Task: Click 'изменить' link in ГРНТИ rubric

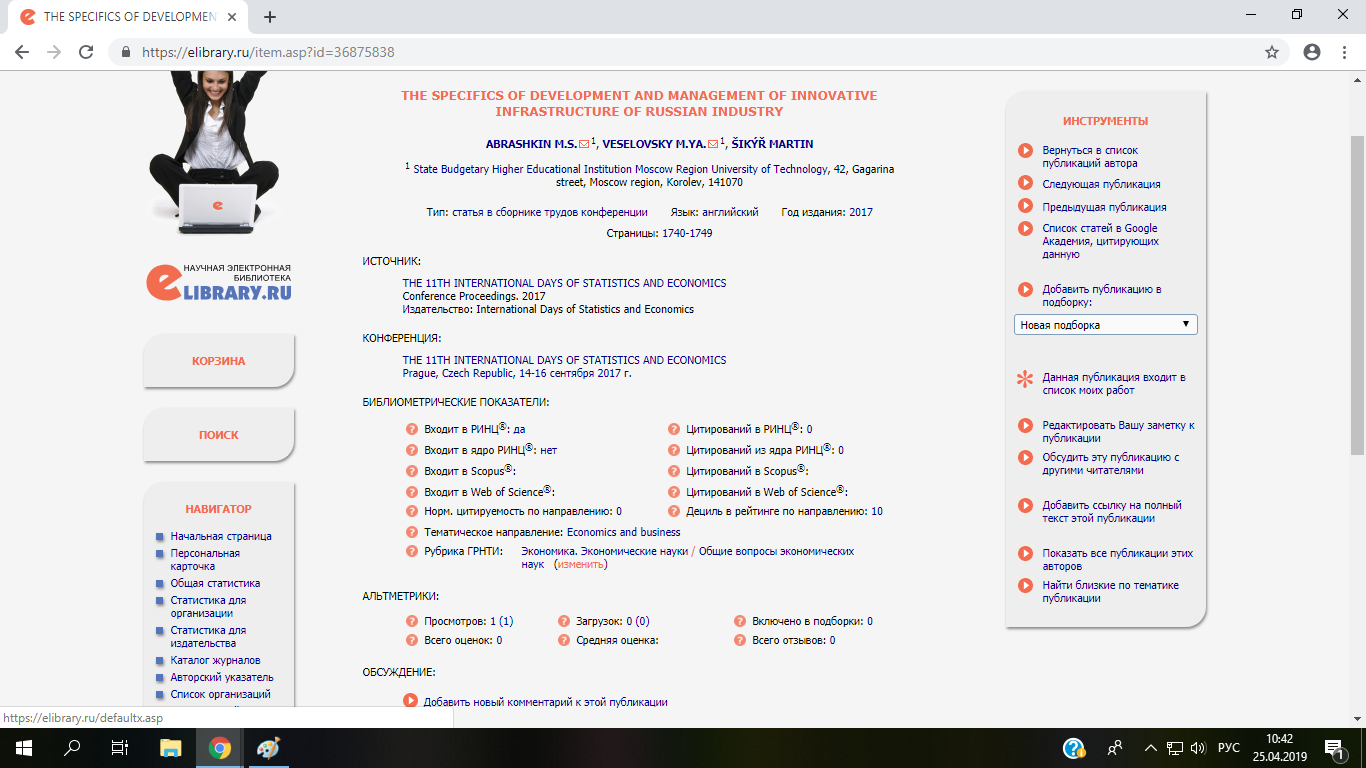Action: pos(581,564)
